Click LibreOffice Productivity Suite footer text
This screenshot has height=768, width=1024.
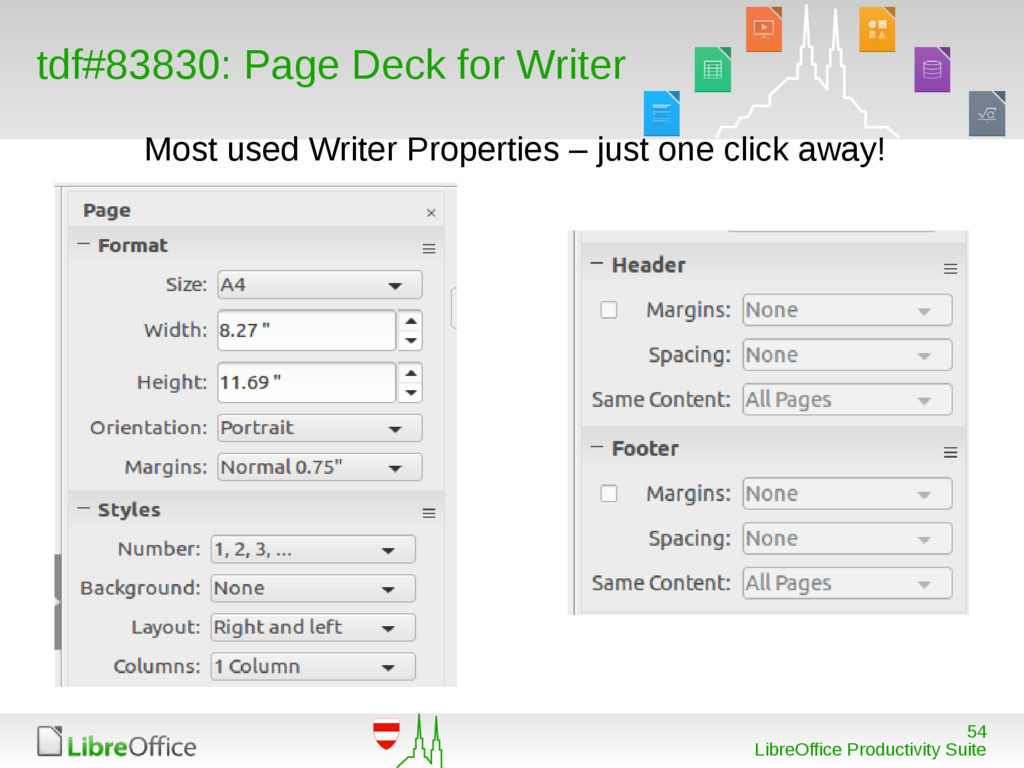pos(870,750)
